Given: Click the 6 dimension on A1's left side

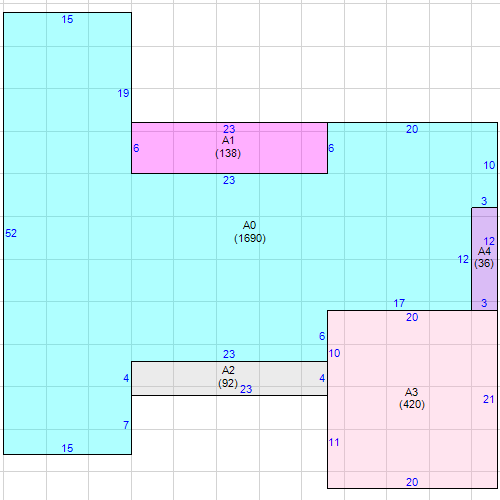Looking at the screenshot, I should point(136,148).
